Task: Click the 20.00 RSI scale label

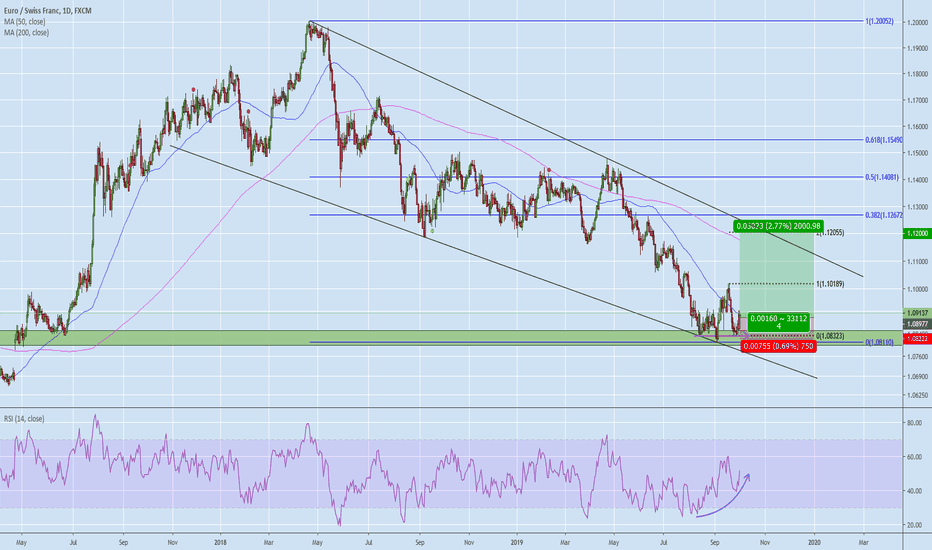Action: point(914,525)
